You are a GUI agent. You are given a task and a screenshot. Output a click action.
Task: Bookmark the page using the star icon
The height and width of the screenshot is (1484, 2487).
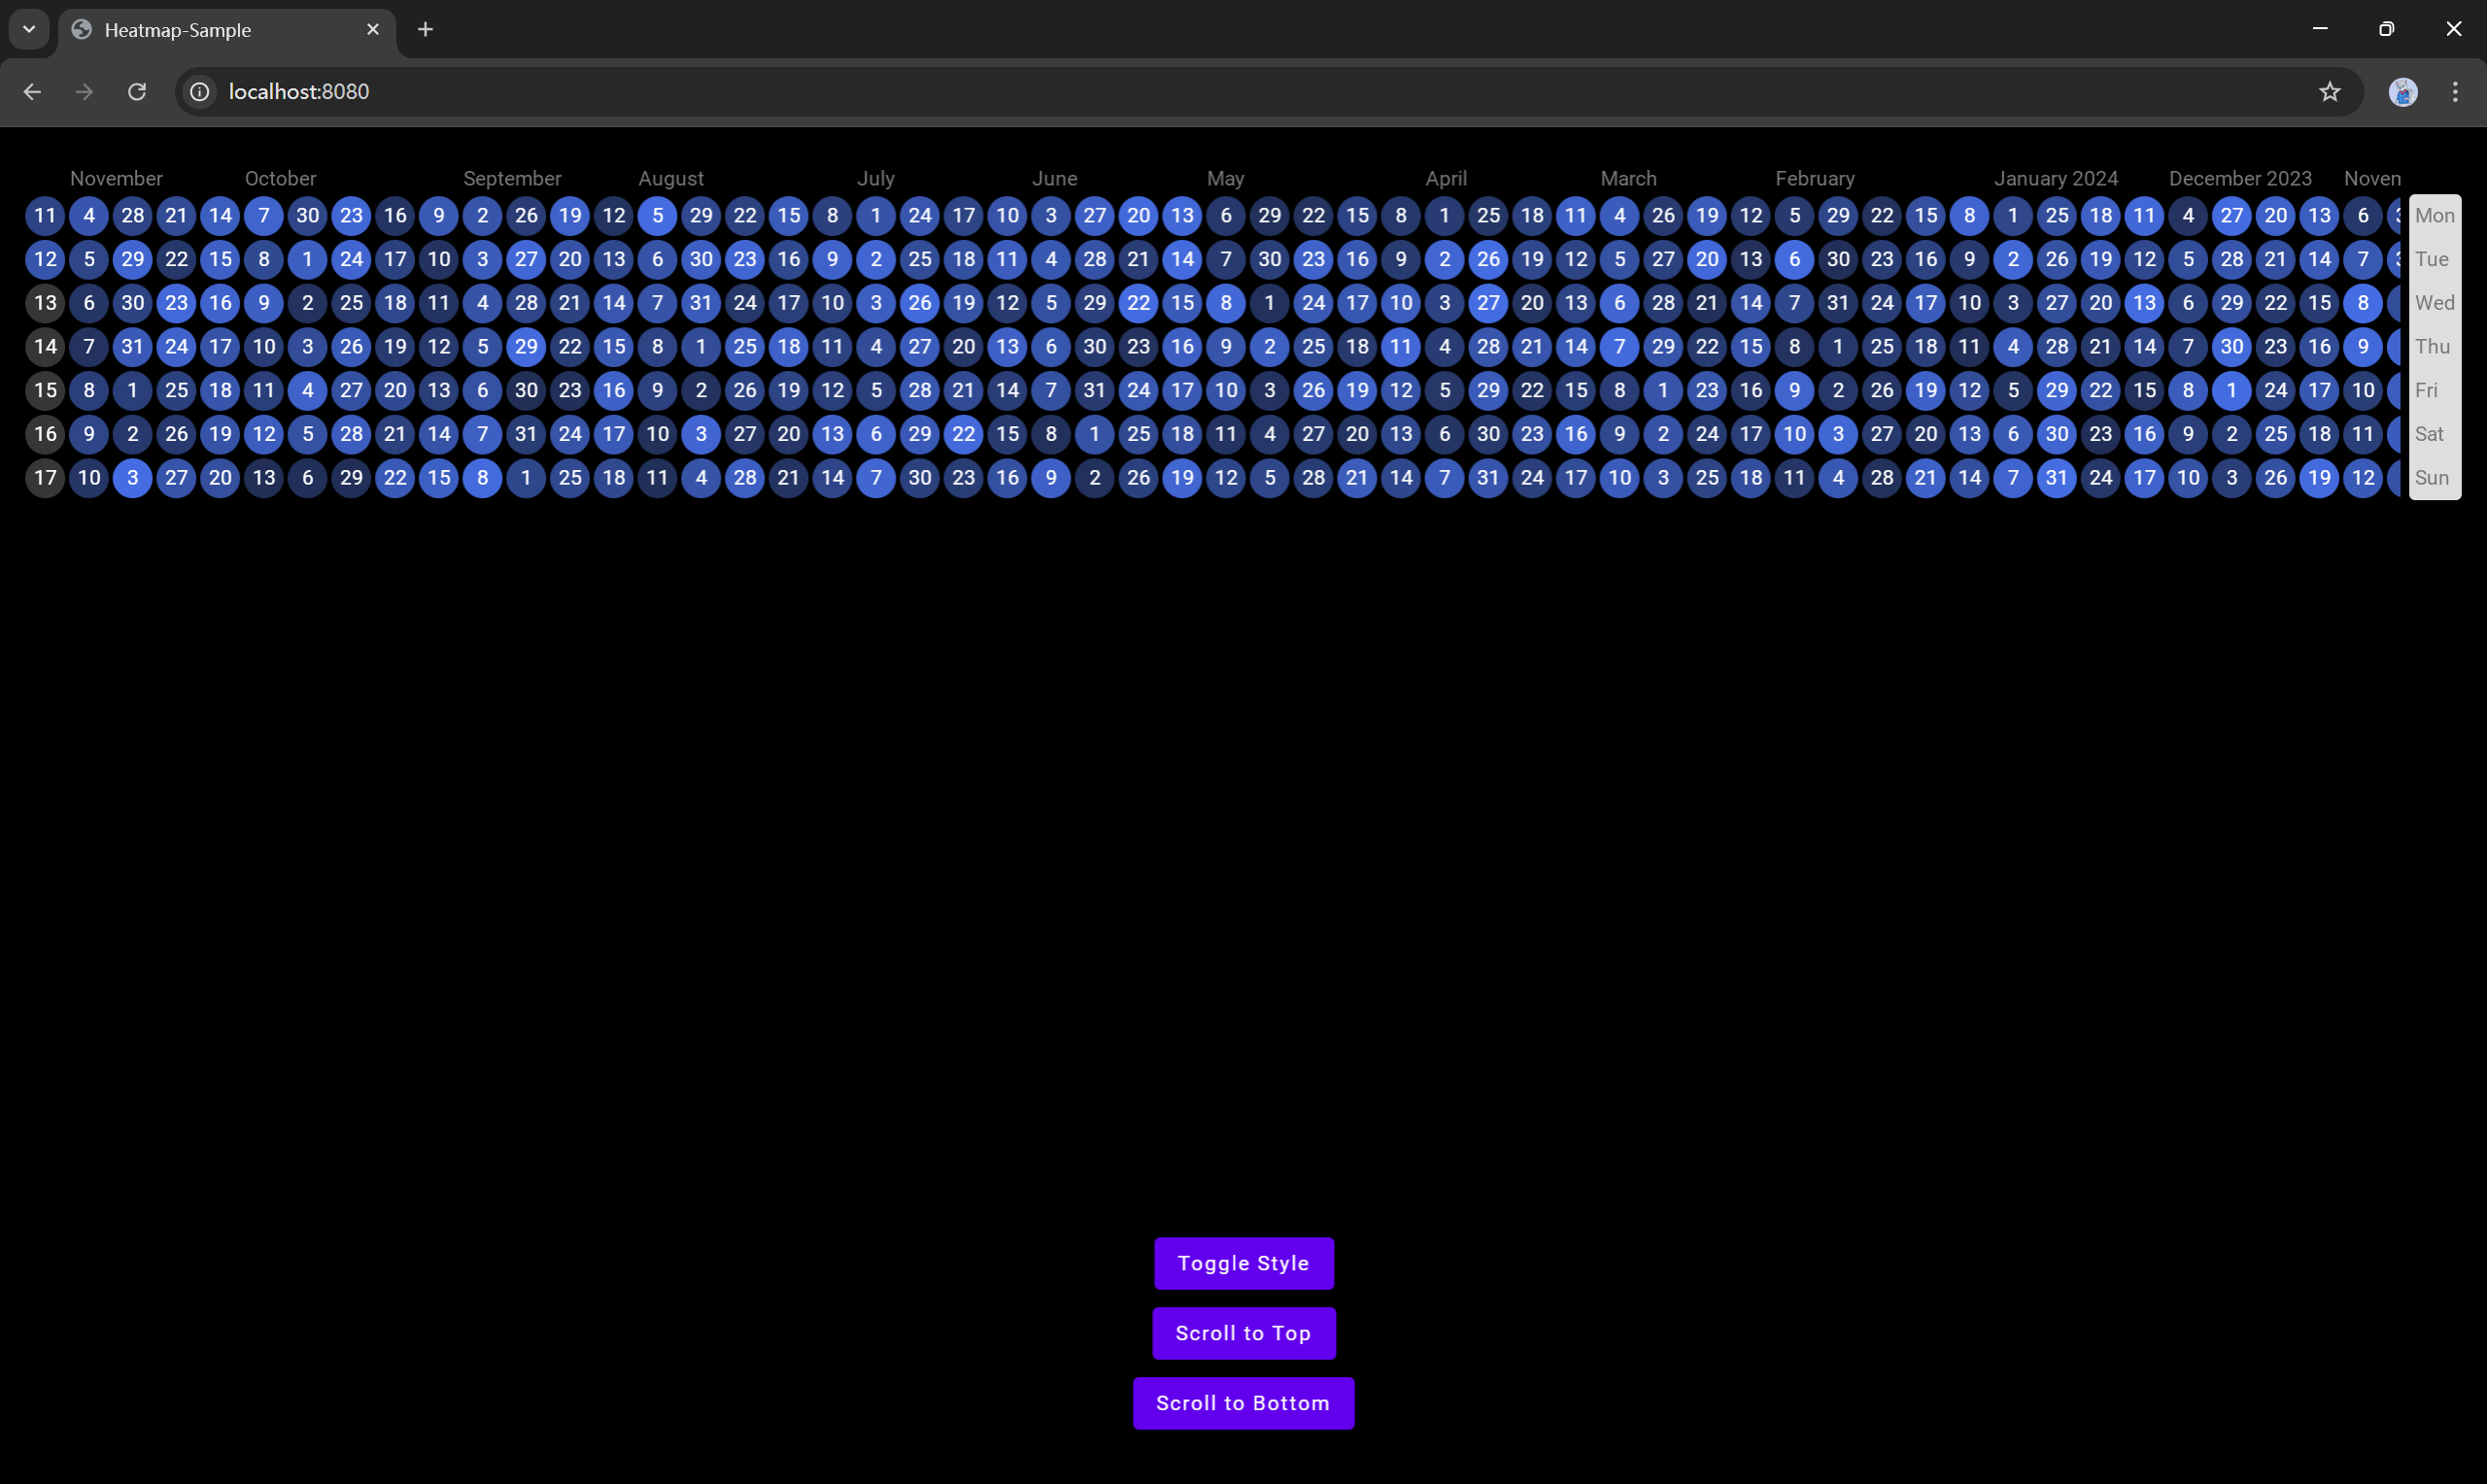click(x=2330, y=91)
